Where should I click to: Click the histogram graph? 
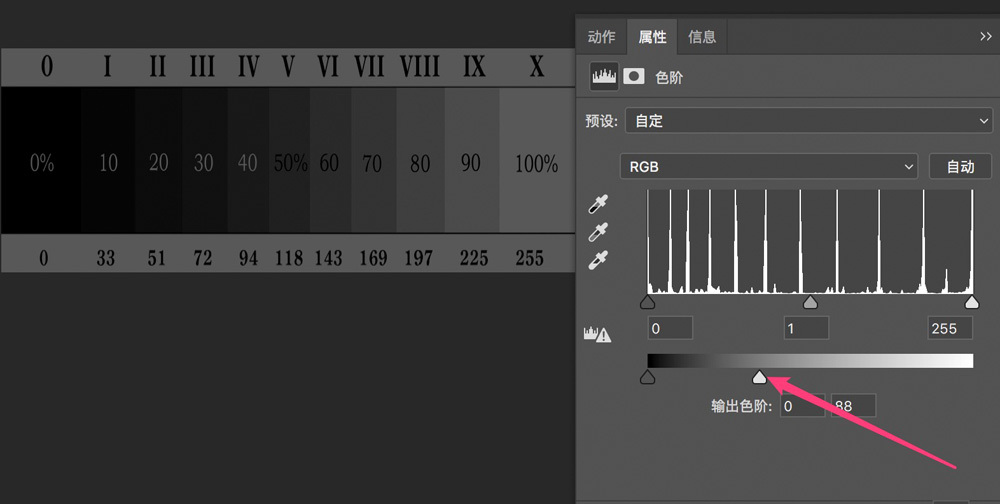coord(810,241)
